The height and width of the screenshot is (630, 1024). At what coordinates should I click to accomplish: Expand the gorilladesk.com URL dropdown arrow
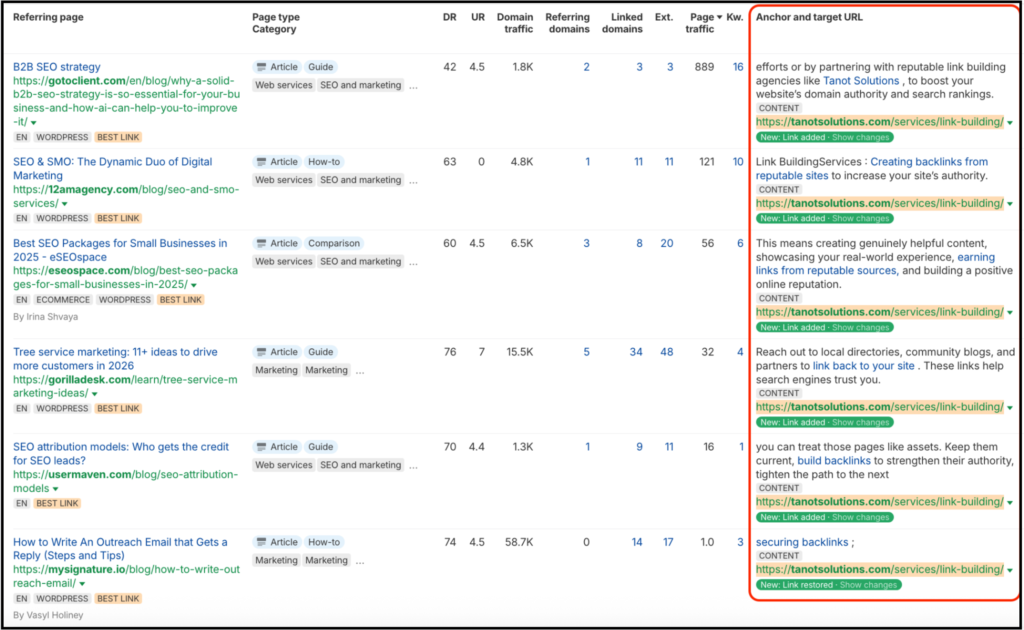point(94,394)
